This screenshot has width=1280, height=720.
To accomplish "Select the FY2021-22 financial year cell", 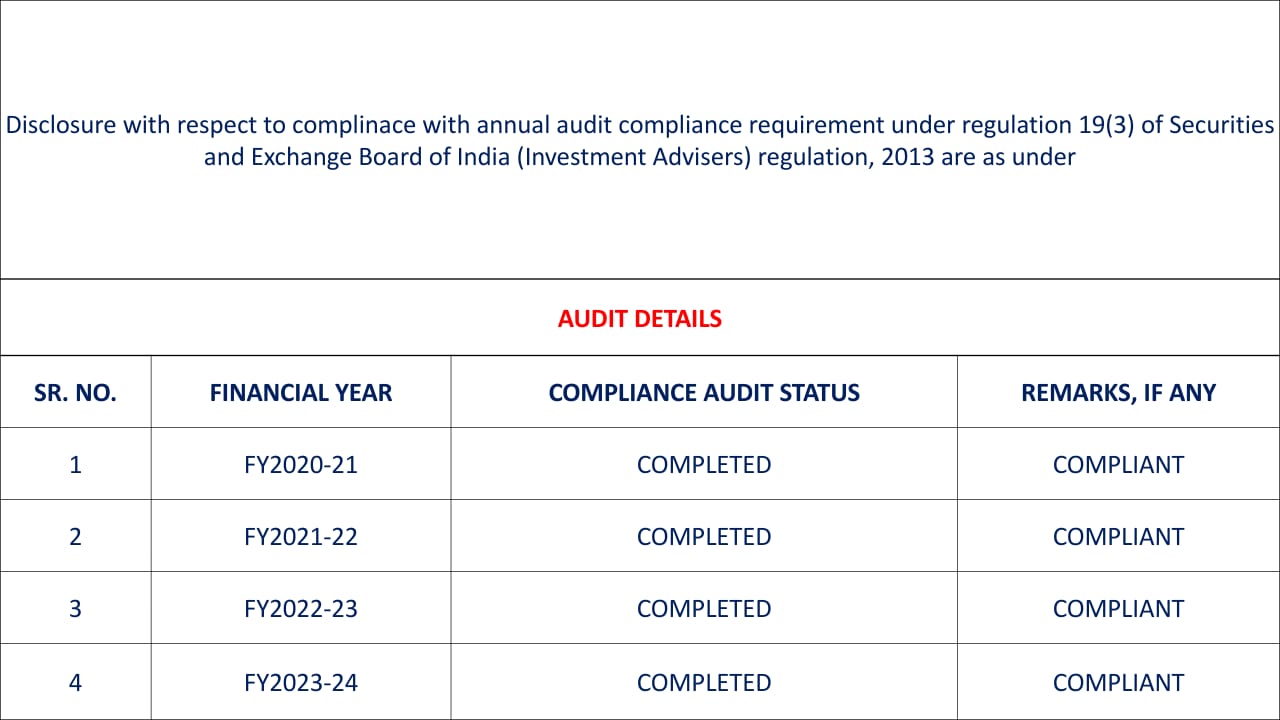I will pos(301,537).
